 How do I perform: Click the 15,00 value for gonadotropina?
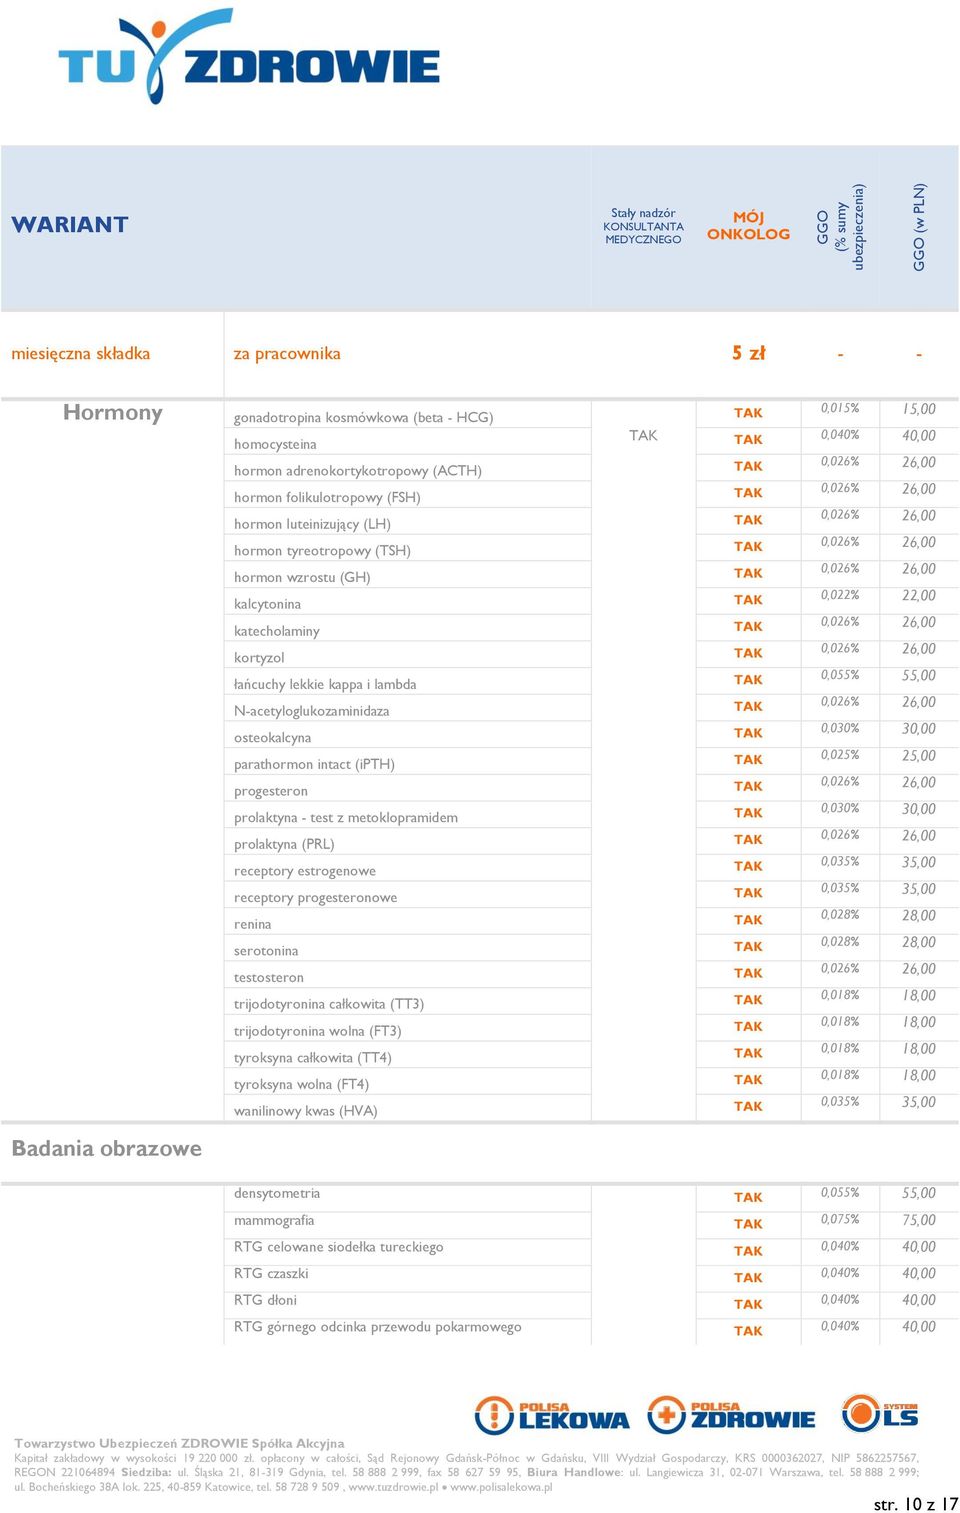[x=919, y=409]
